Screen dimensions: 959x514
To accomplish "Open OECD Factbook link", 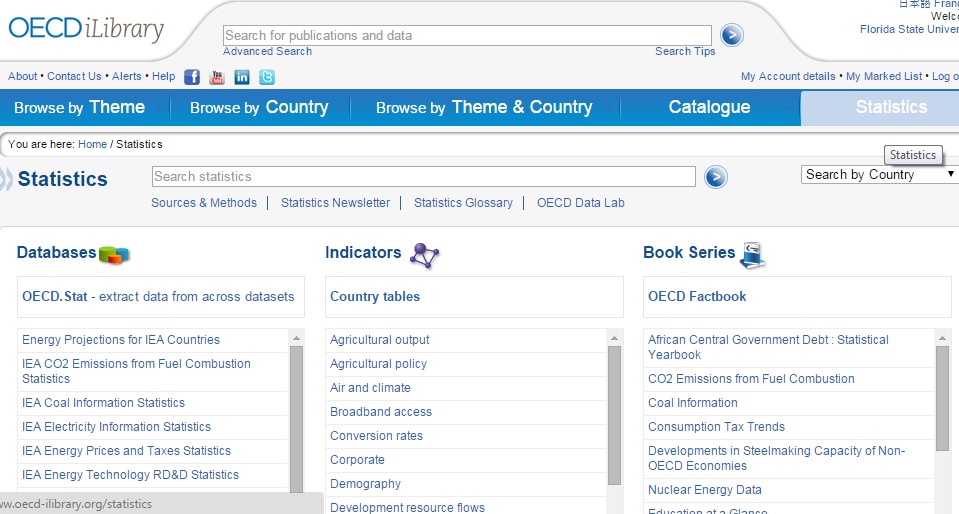I will 697,297.
